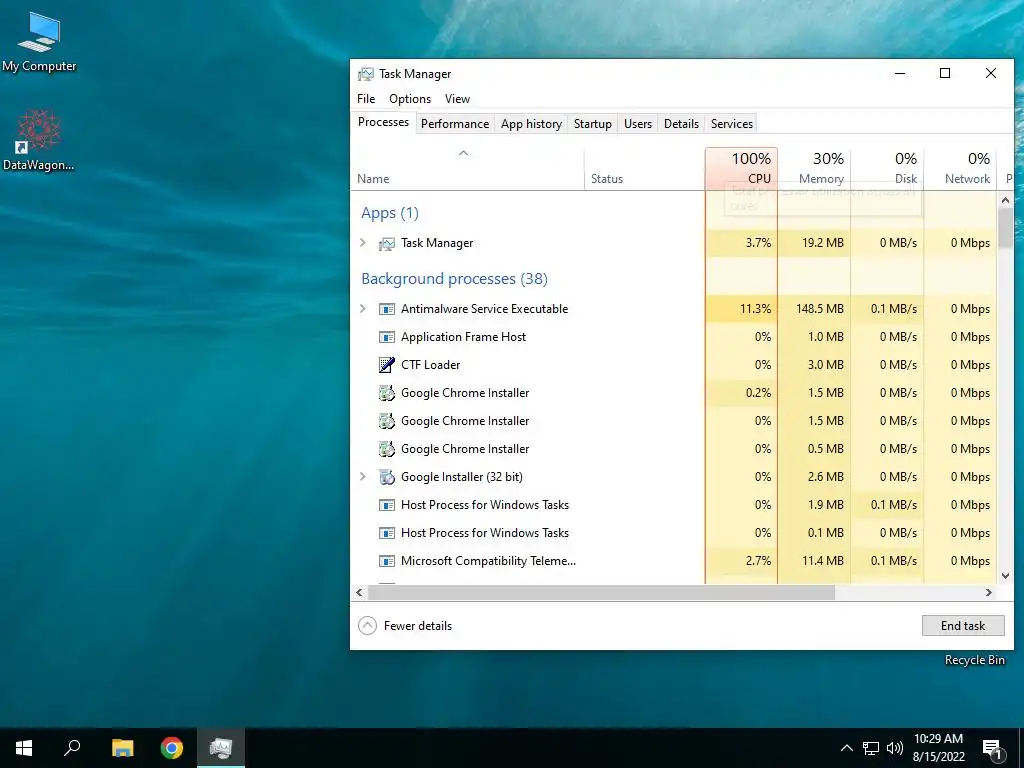Screen dimensions: 1024x768
Task: Open the taskbar clock showing 10:29 AM
Action: pos(938,748)
